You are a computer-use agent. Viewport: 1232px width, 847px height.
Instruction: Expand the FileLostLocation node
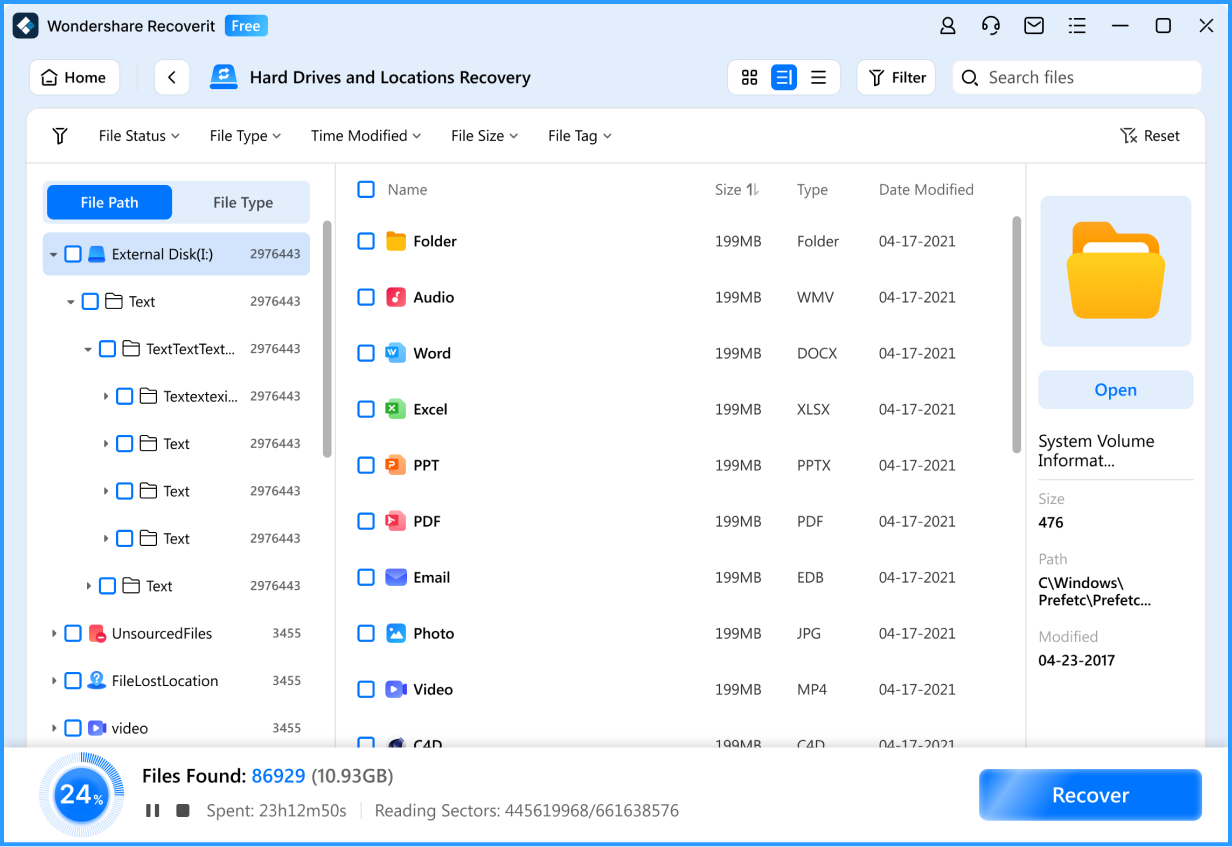coord(53,681)
